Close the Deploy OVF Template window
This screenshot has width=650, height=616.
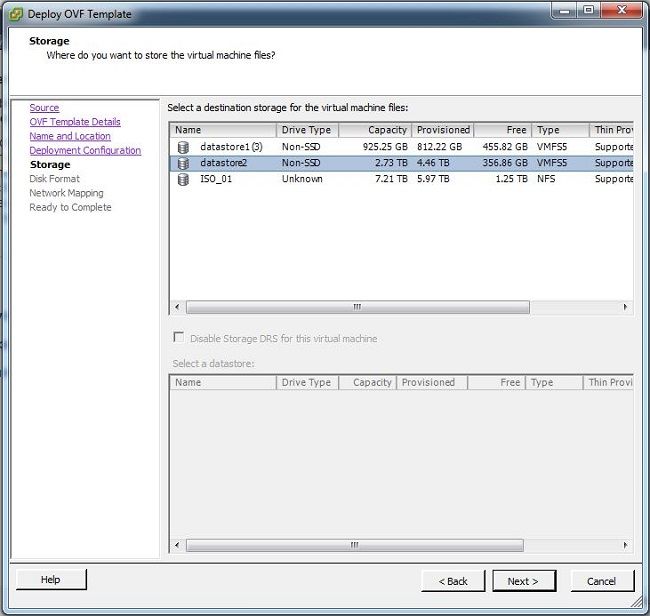(621, 10)
